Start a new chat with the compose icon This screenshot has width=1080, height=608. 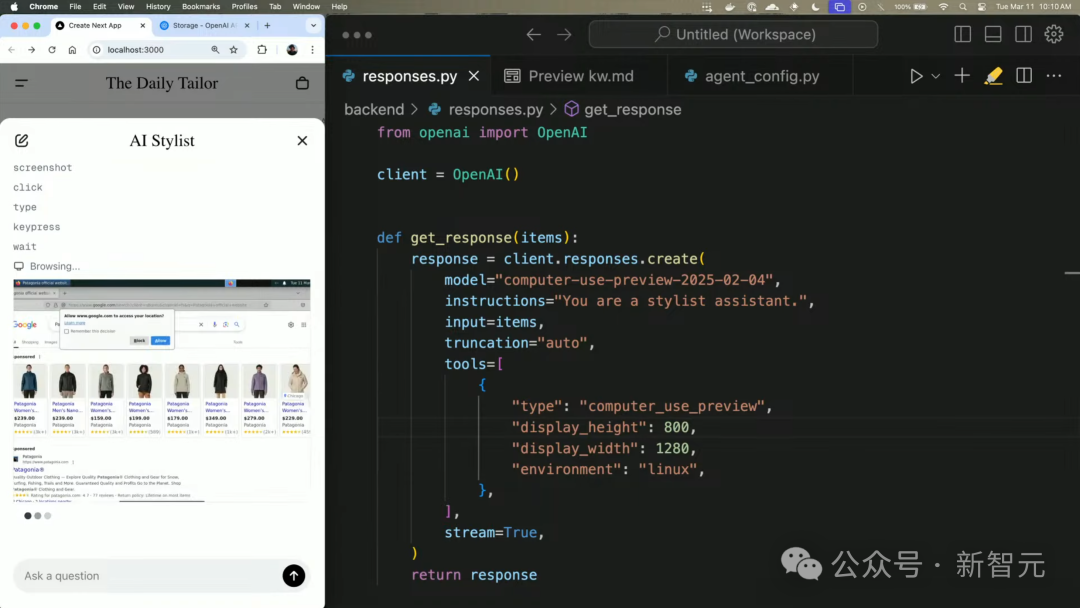(x=22, y=140)
